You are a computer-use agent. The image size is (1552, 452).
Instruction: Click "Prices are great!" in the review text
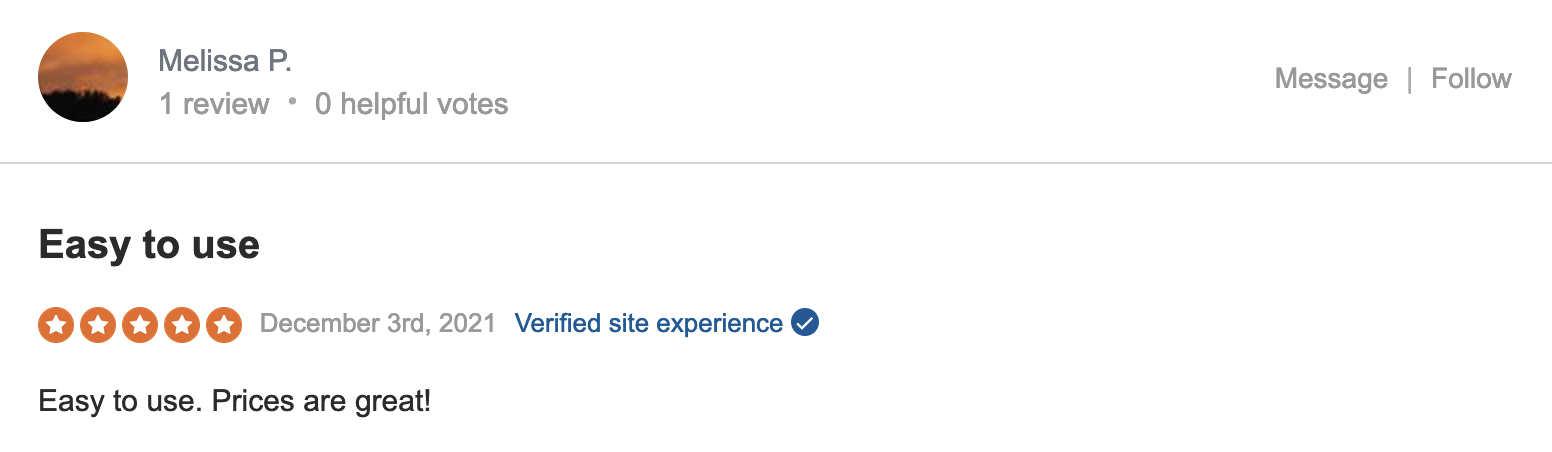pos(321,402)
